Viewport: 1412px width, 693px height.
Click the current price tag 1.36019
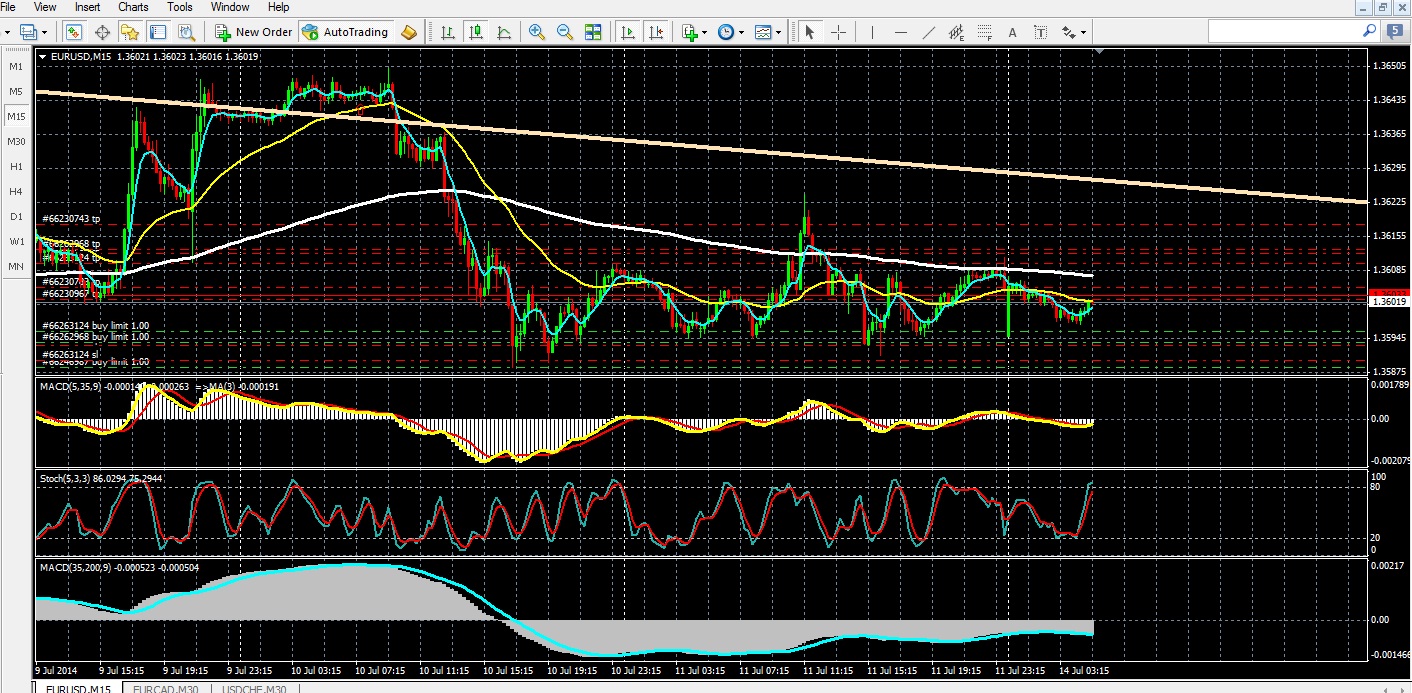coord(1388,301)
